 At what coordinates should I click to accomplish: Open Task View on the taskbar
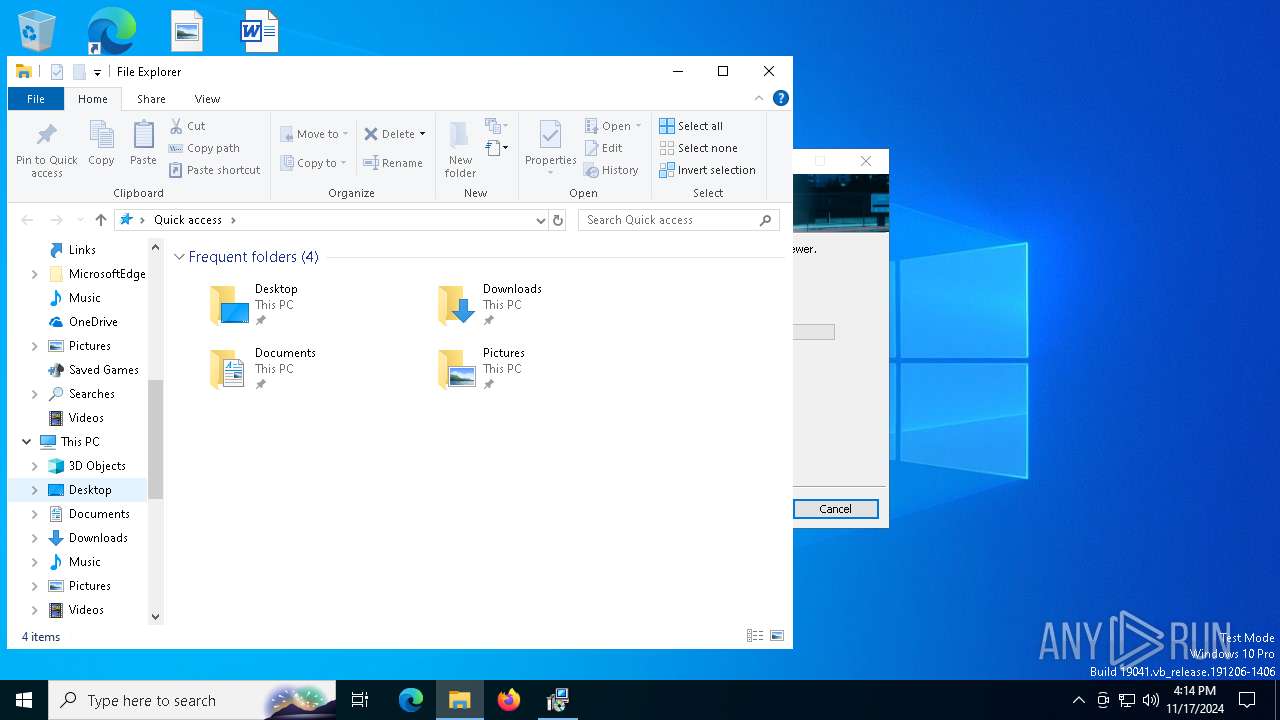[360, 700]
